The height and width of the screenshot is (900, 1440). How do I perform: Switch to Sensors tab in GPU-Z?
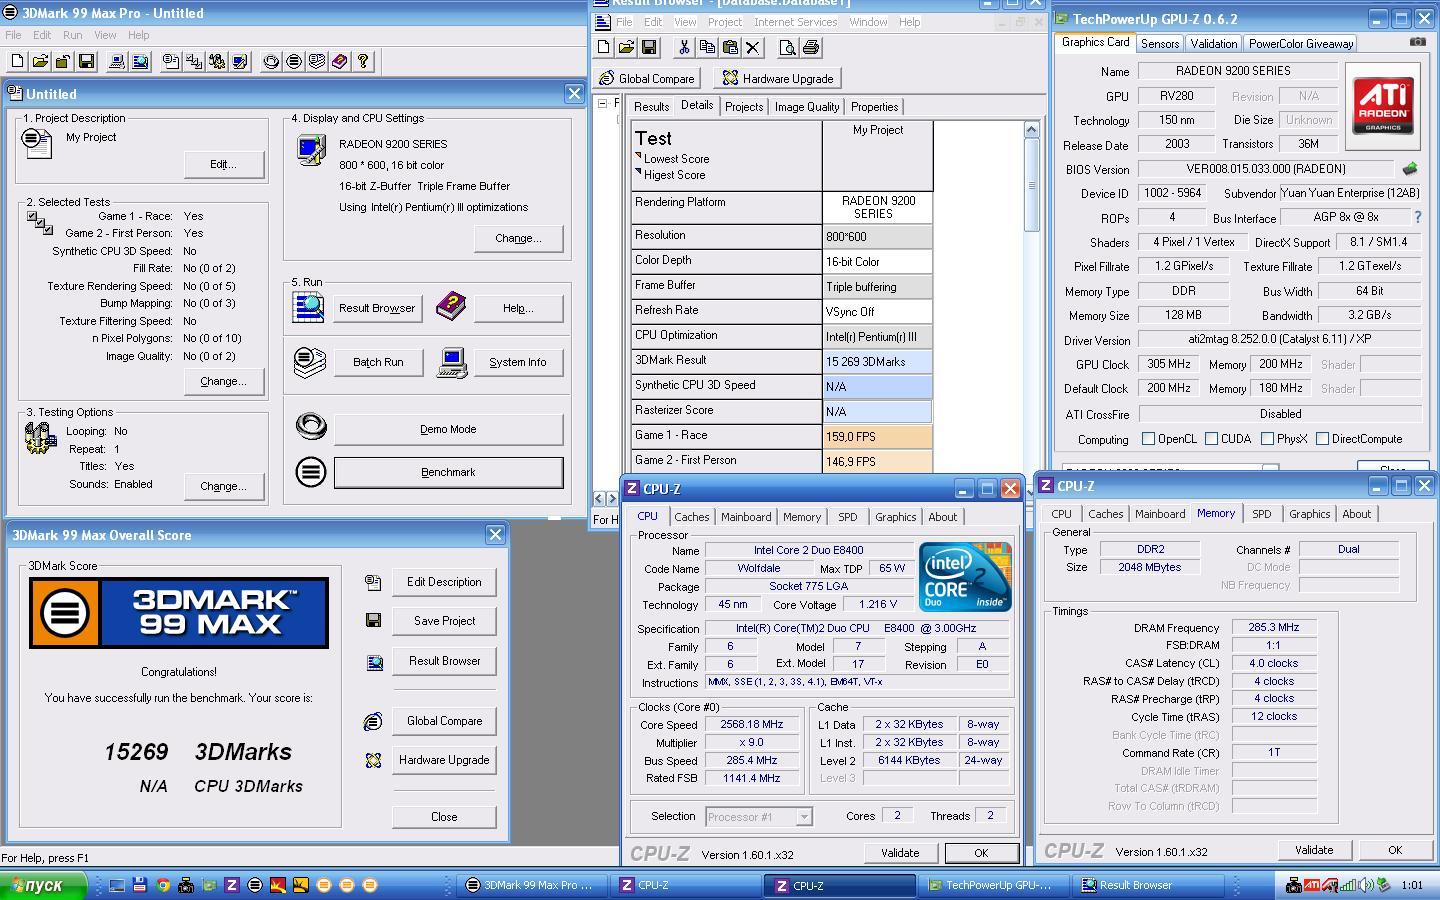pos(1160,43)
